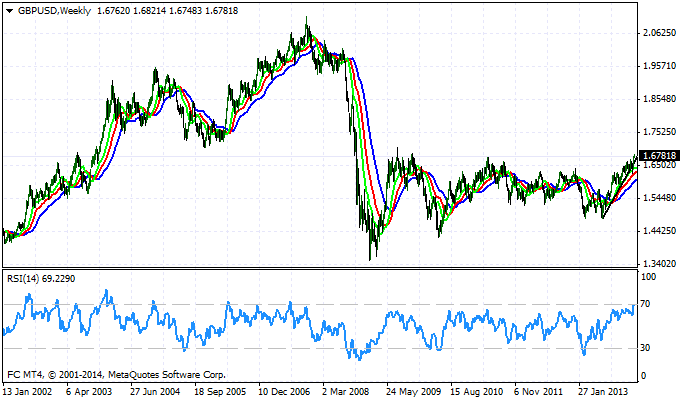Select the 1.95710 price axis label
This screenshot has width=680, height=400.
coord(660,66)
